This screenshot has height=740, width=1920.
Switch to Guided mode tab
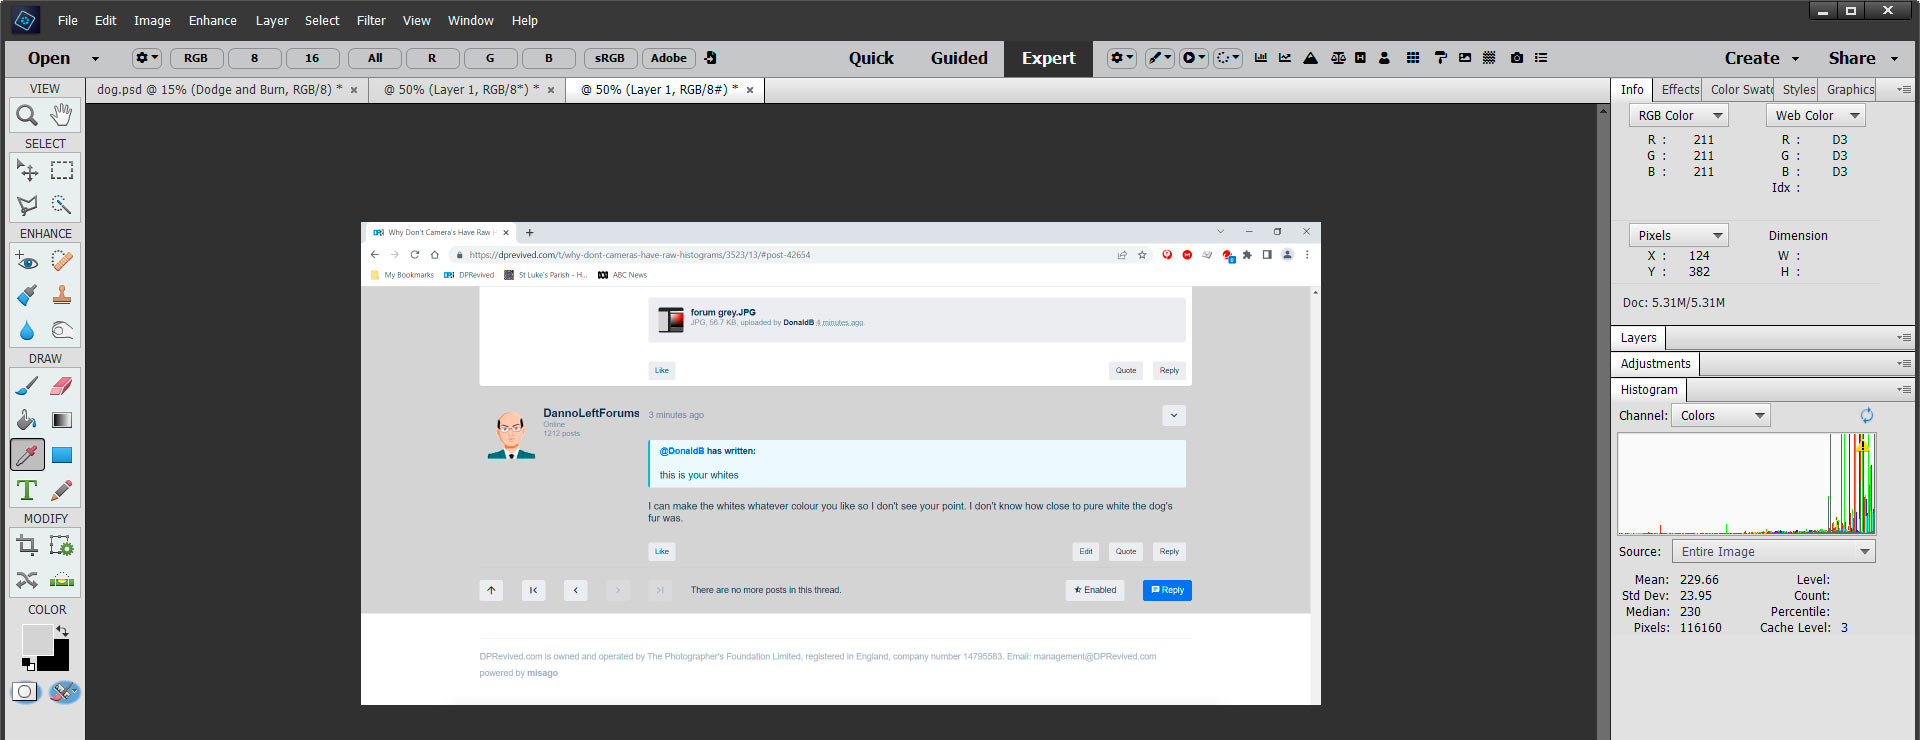coord(959,58)
